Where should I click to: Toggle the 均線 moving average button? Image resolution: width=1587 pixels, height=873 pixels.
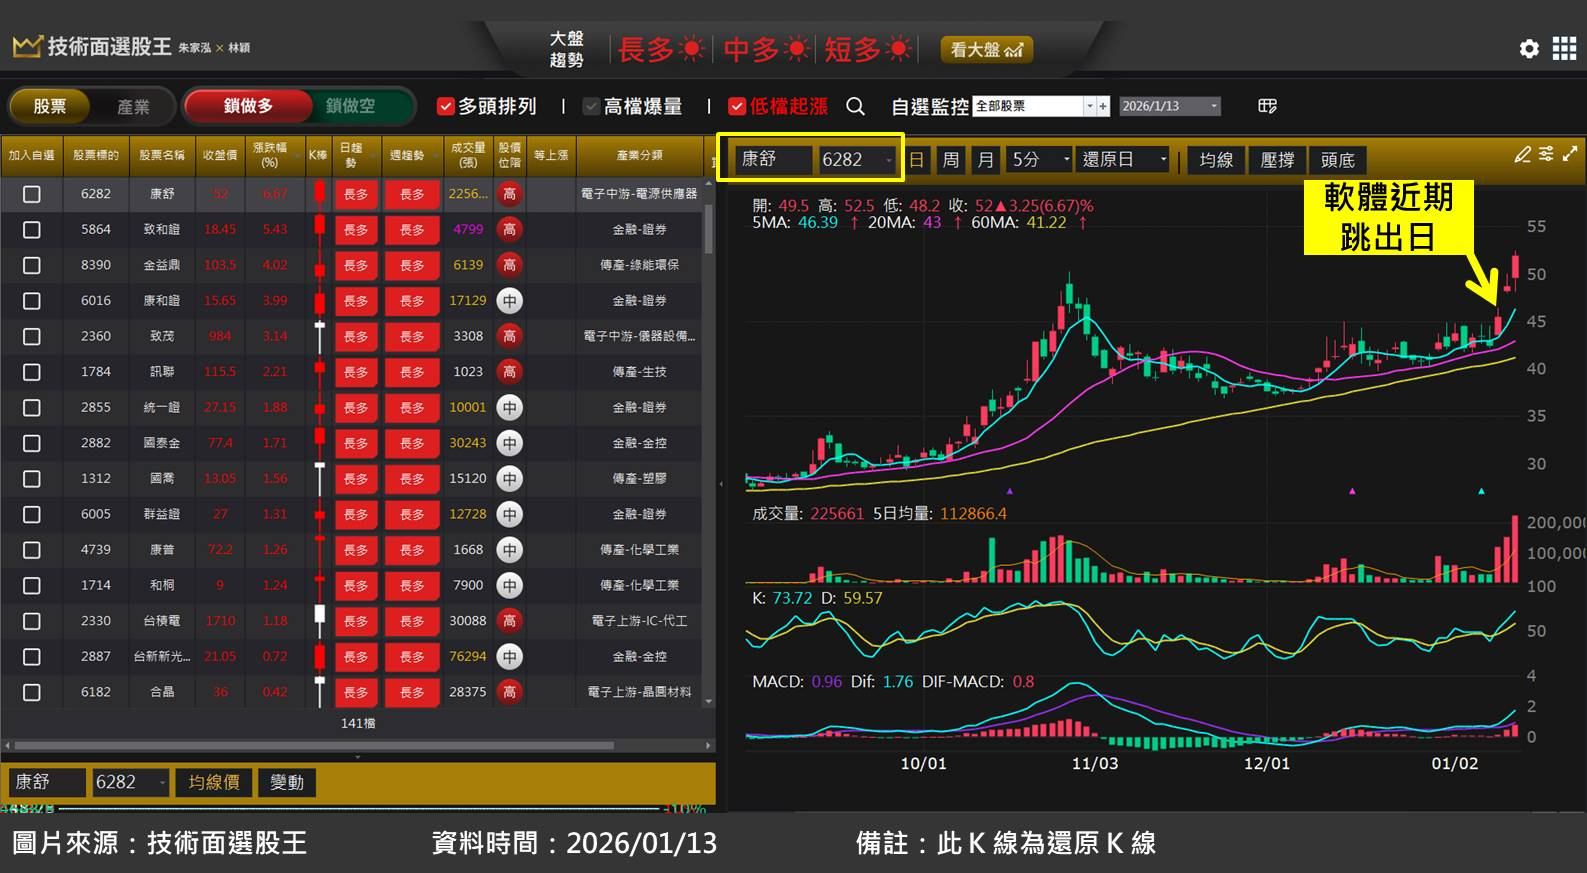[1216, 159]
